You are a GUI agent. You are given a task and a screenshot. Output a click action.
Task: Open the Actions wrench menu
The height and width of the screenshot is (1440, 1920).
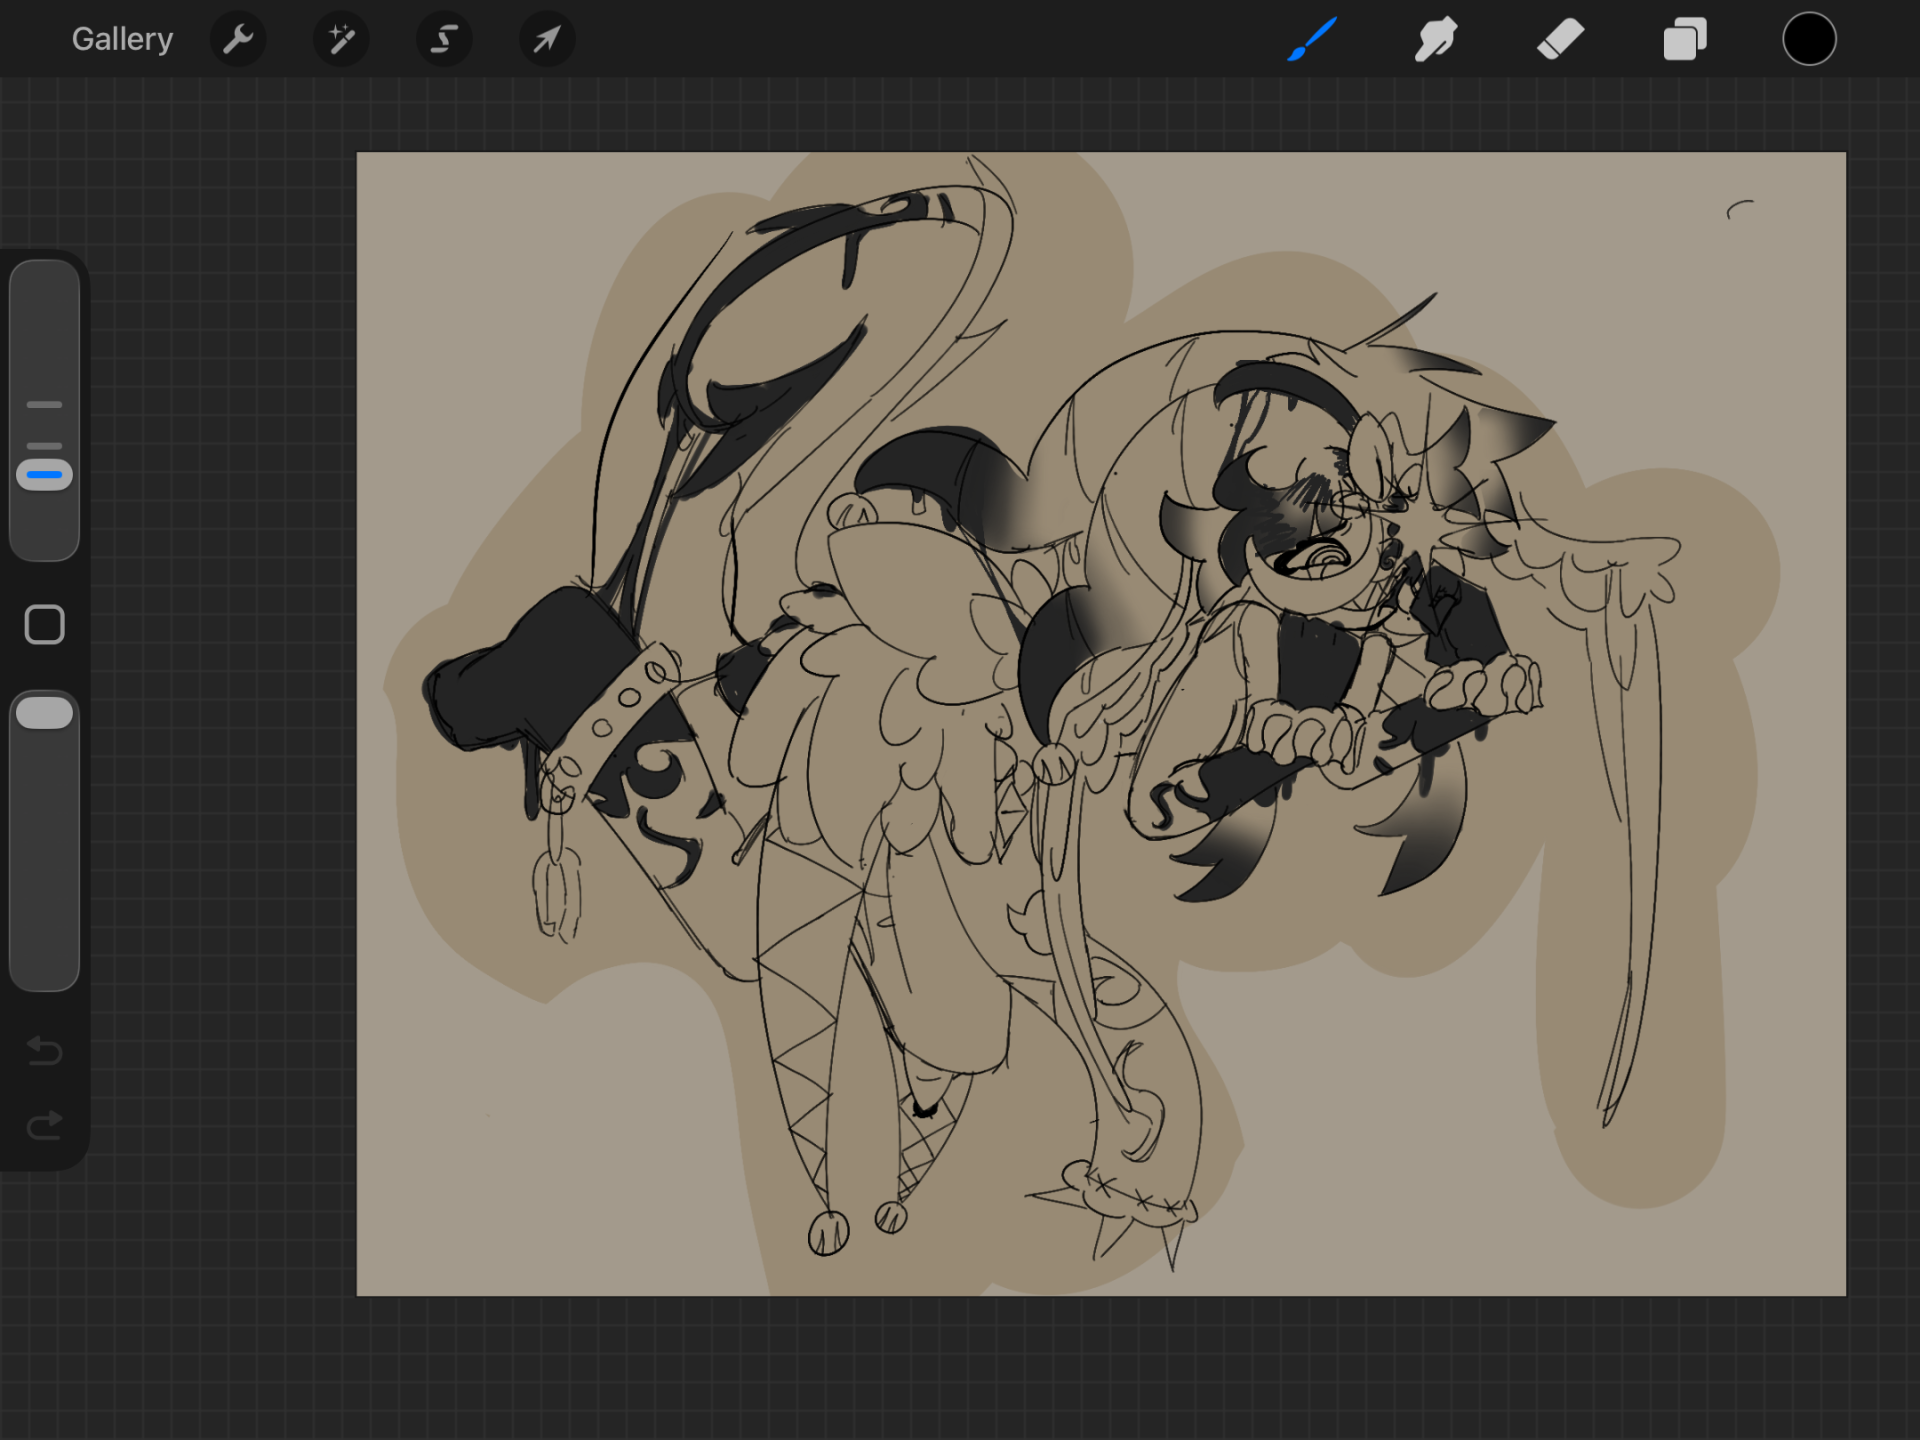[x=238, y=39]
